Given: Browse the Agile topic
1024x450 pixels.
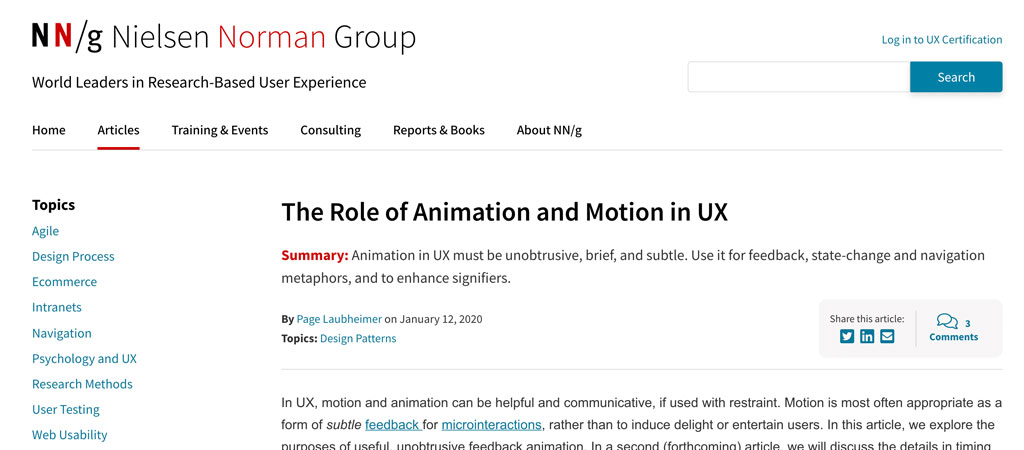Looking at the screenshot, I should click(46, 231).
